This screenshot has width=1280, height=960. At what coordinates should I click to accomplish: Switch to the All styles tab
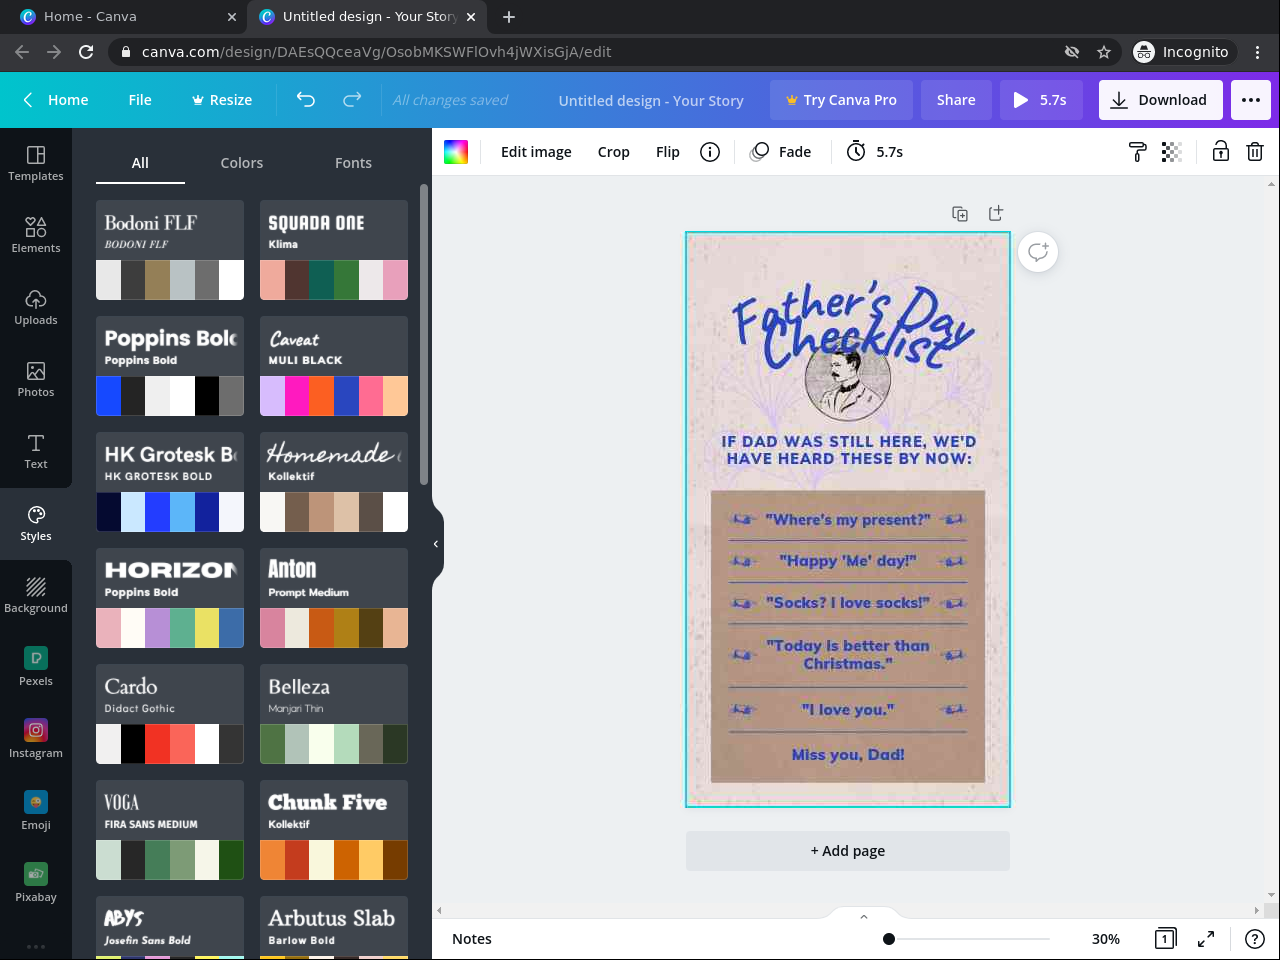tap(140, 163)
